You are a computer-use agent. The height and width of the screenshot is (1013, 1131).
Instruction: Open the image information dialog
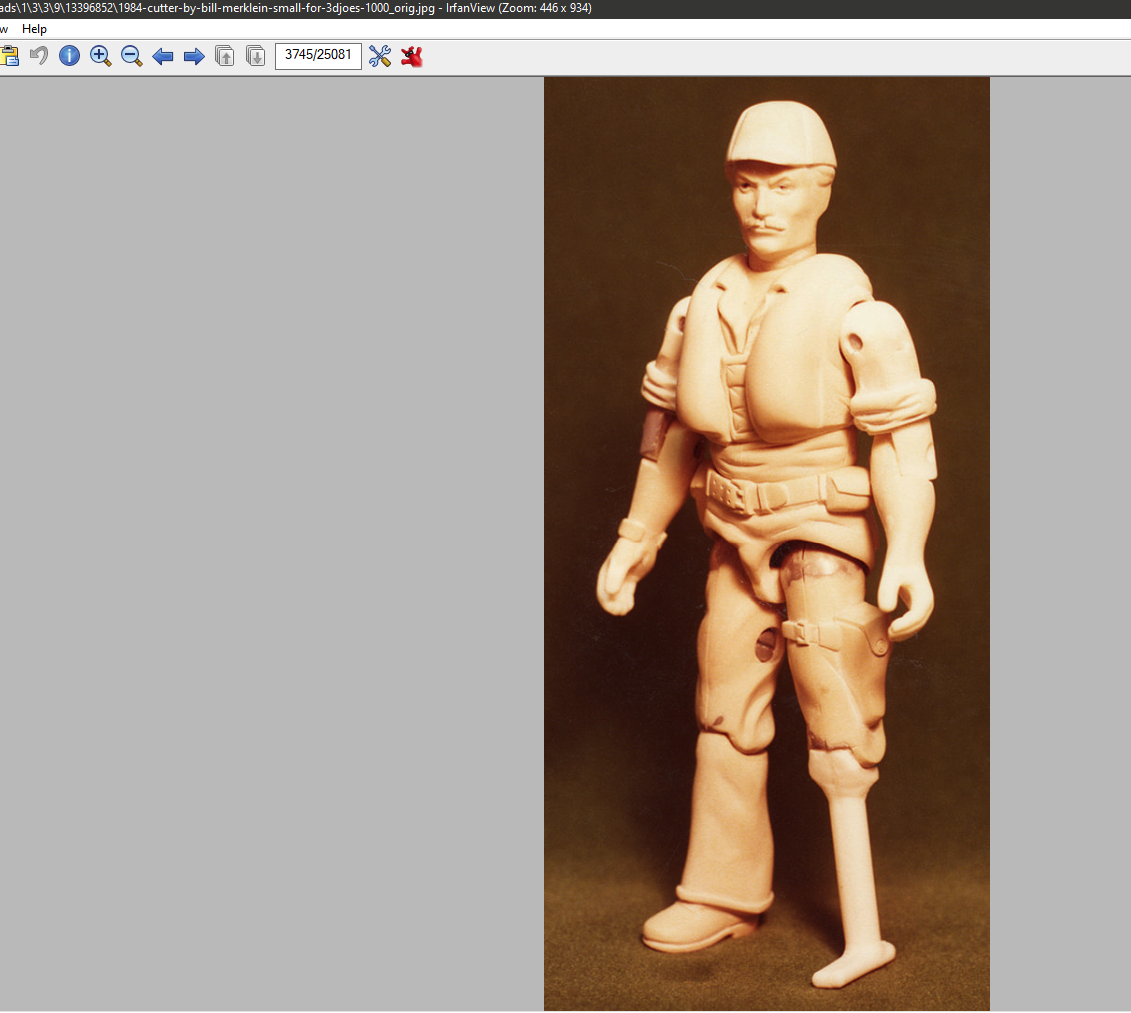(69, 56)
